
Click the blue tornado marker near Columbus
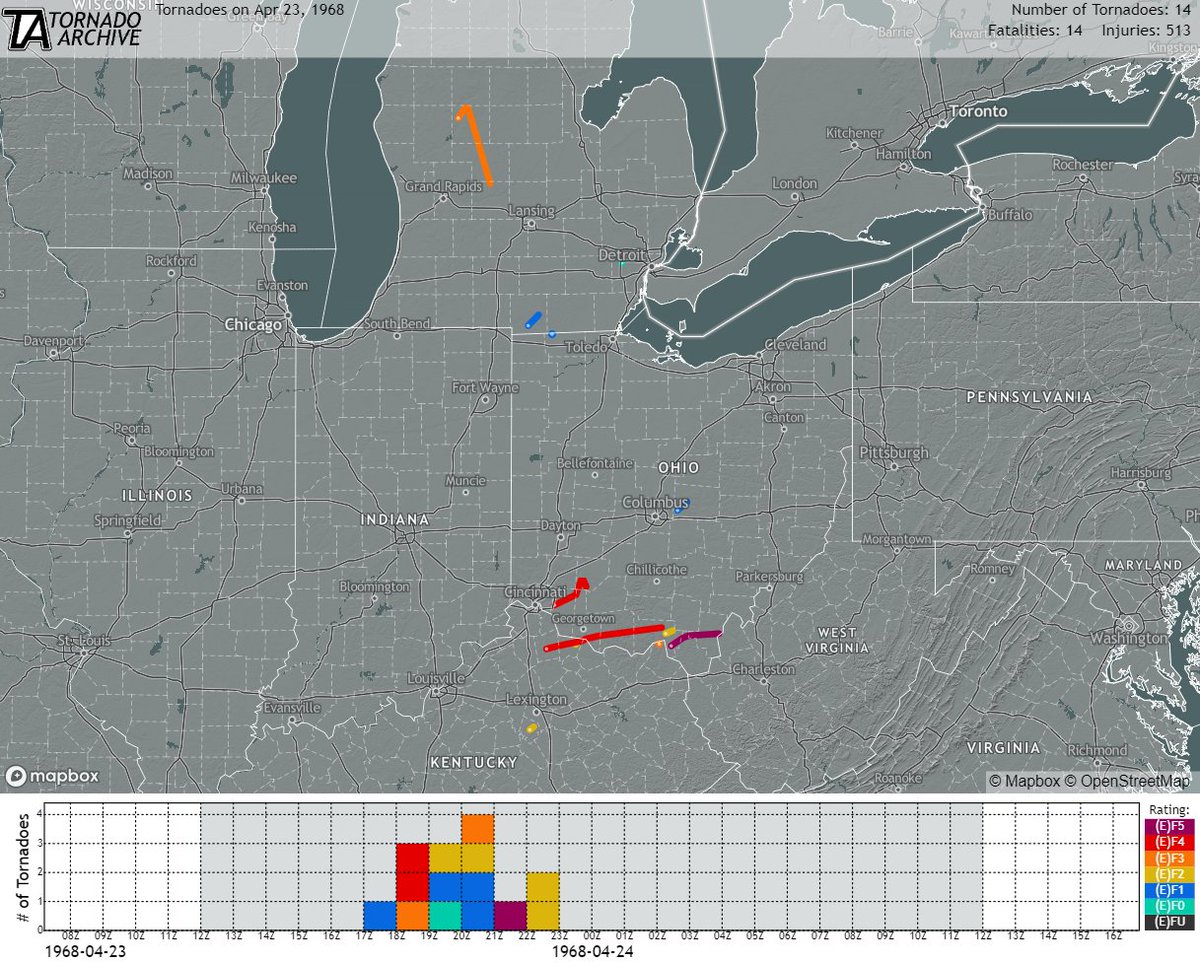point(681,507)
